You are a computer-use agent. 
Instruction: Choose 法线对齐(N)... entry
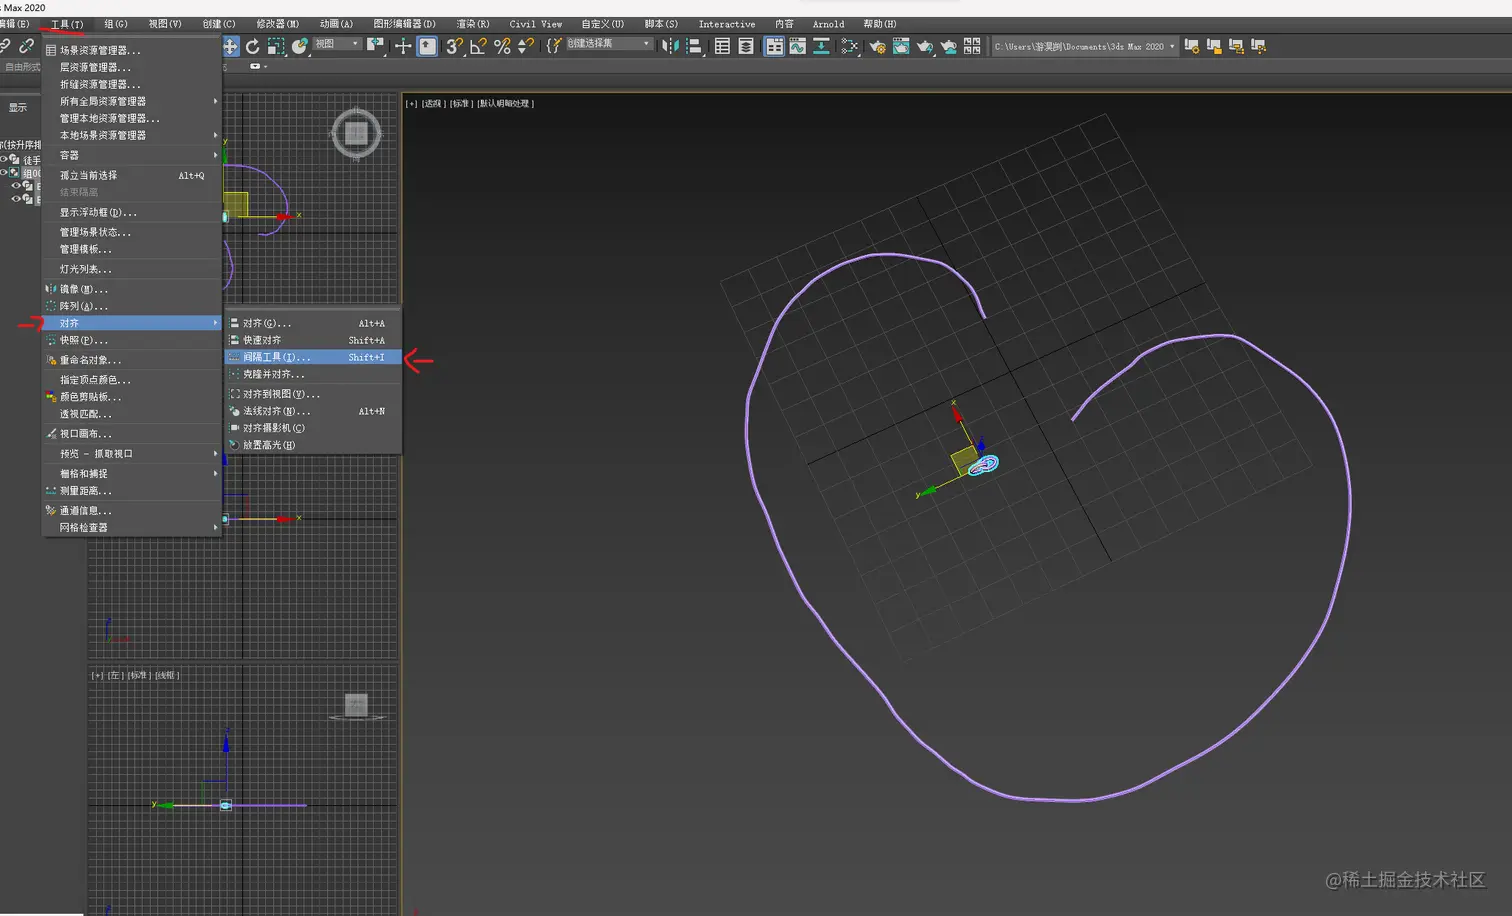pos(313,411)
